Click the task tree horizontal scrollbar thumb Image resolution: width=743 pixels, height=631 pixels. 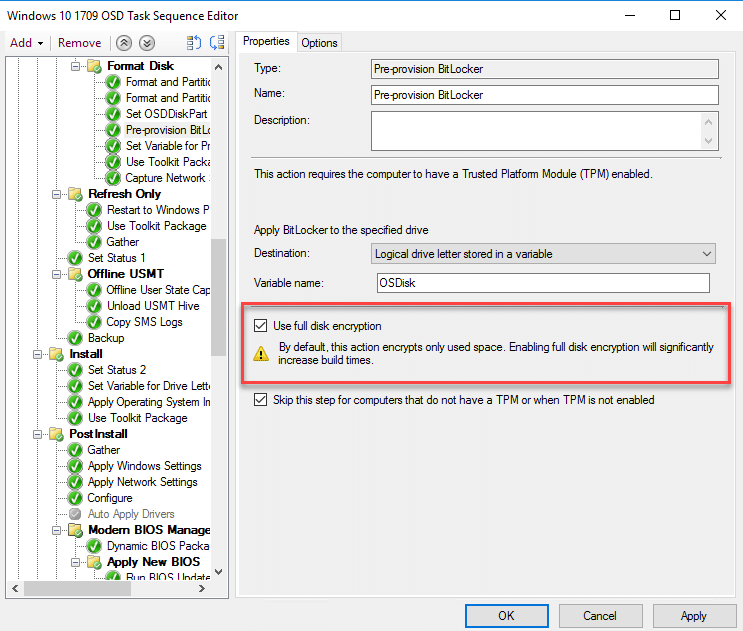click(x=77, y=589)
